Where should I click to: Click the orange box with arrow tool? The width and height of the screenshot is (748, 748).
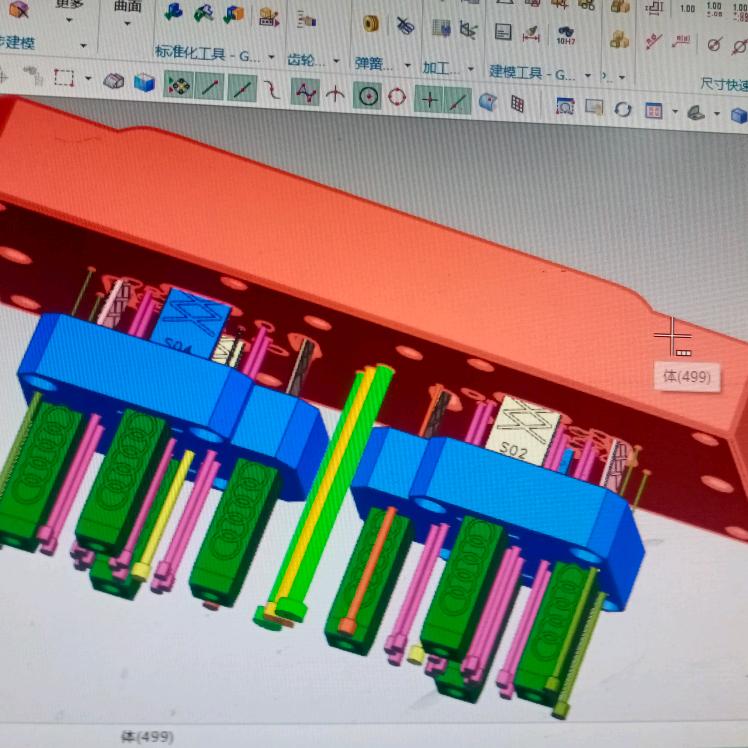tap(268, 18)
